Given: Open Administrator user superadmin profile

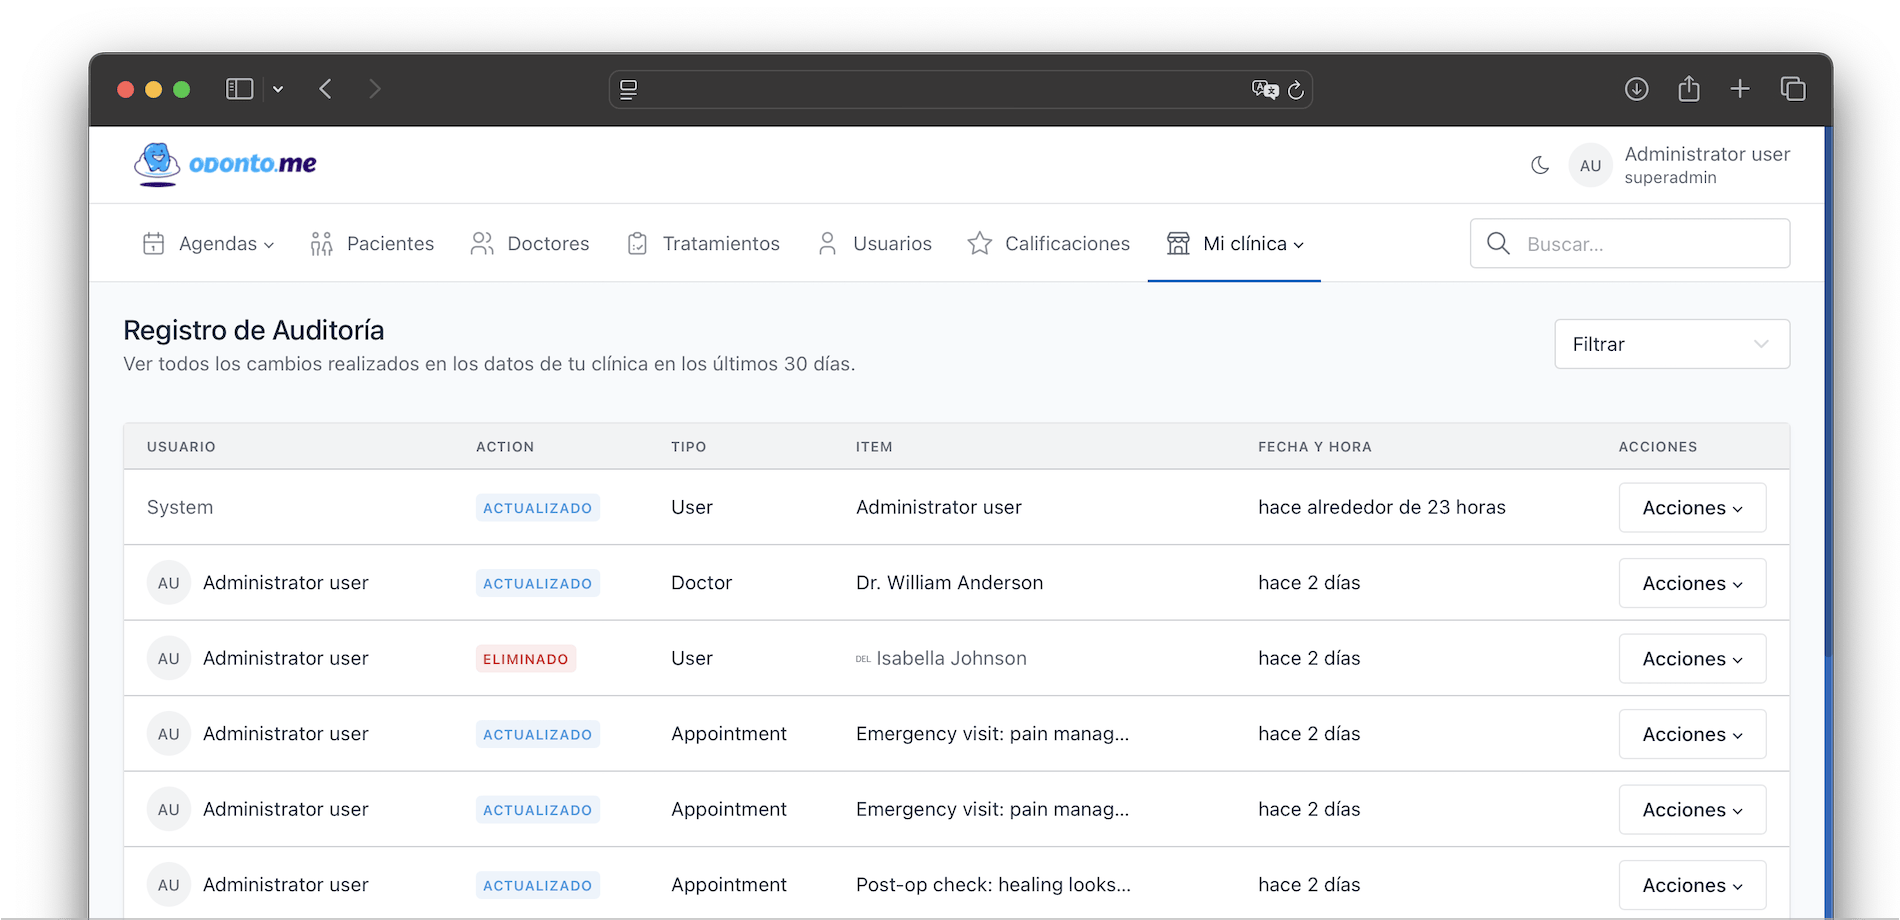Looking at the screenshot, I should click(1707, 165).
